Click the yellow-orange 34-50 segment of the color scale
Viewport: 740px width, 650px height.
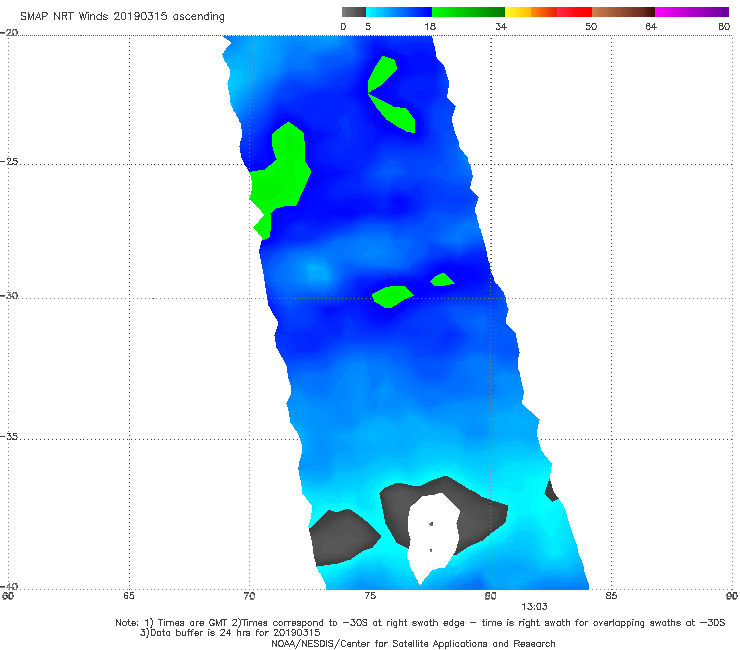(x=548, y=12)
